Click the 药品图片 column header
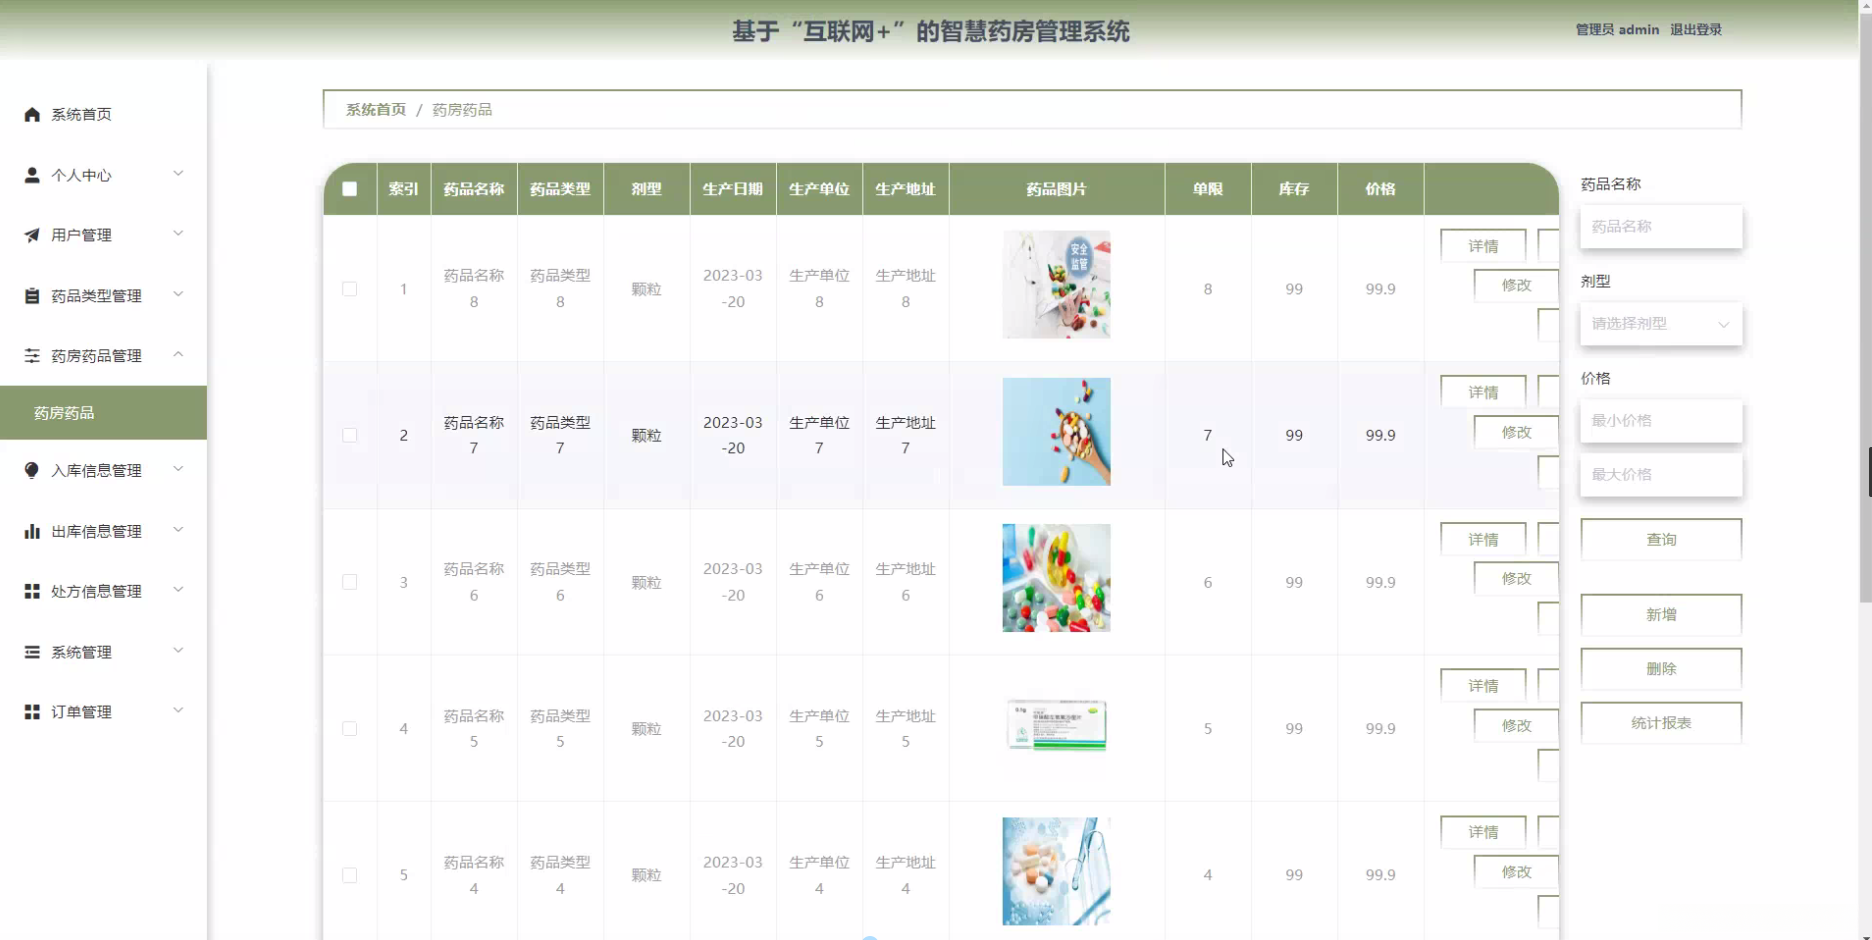Screen dimensions: 1872x940 point(1056,189)
